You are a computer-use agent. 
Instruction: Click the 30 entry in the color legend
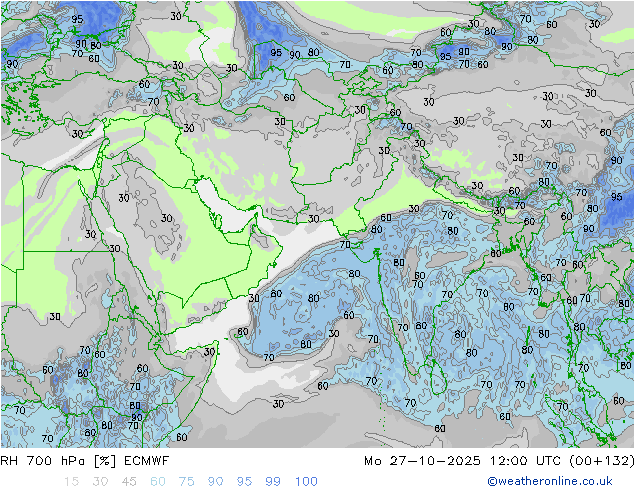(x=100, y=482)
